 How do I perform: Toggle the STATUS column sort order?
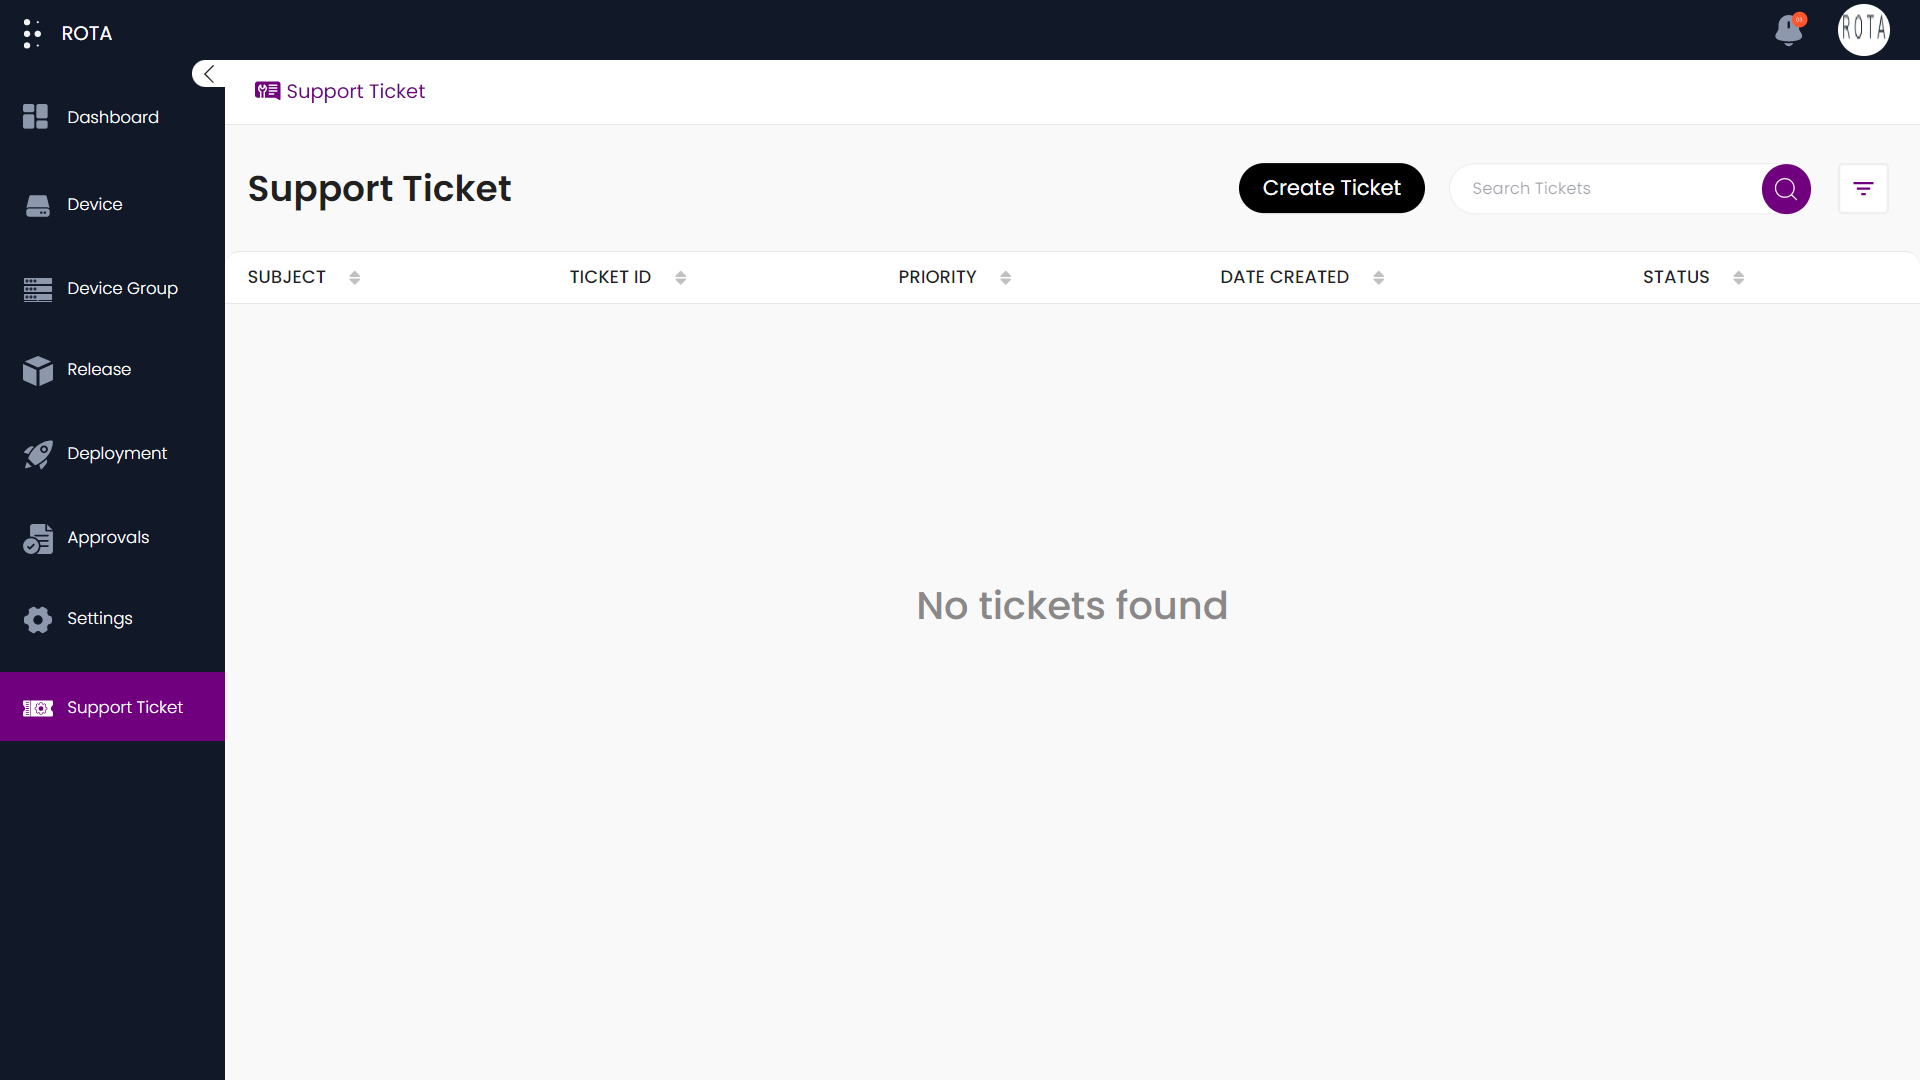[x=1738, y=277]
